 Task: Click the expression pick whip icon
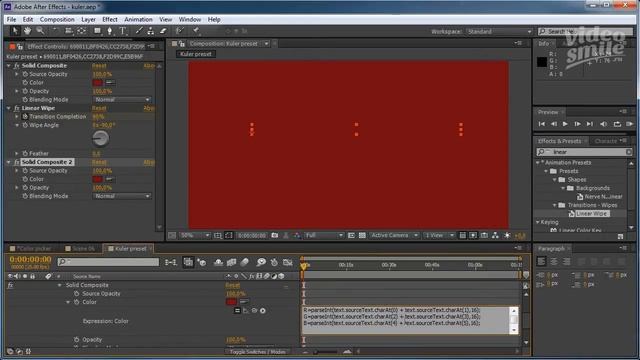point(254,311)
